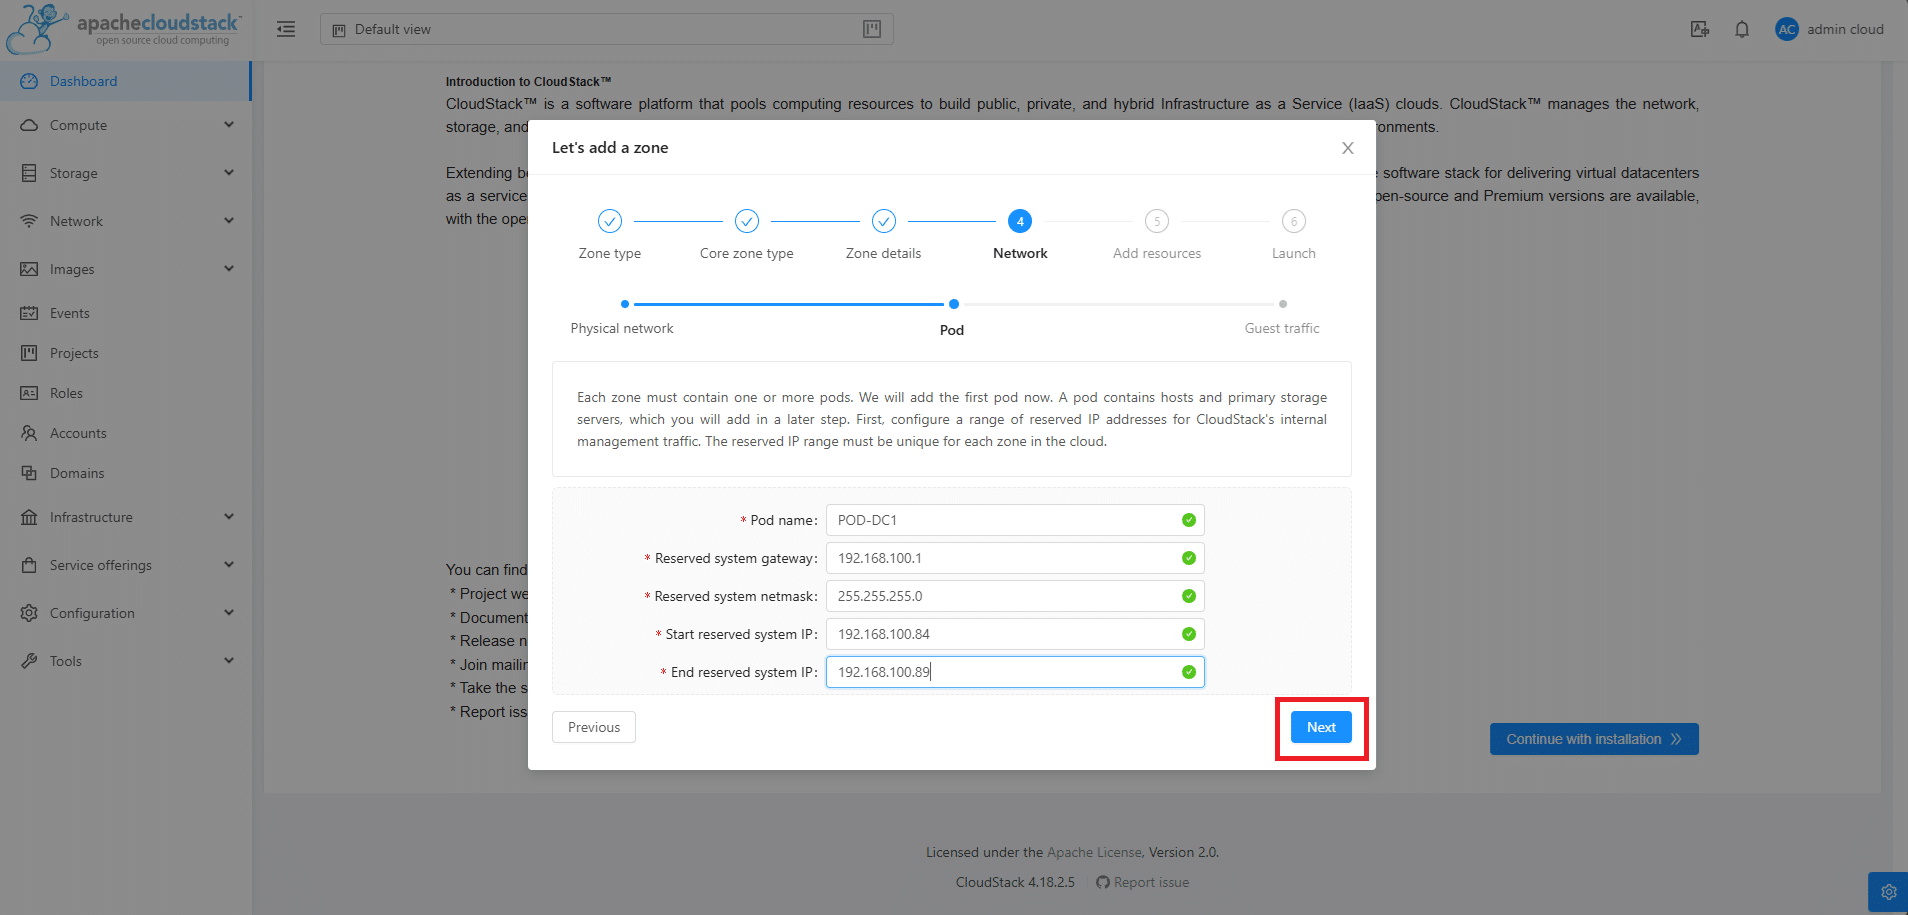Expand the Service offerings menu chevron
This screenshot has height=915, width=1908.
[x=229, y=565]
